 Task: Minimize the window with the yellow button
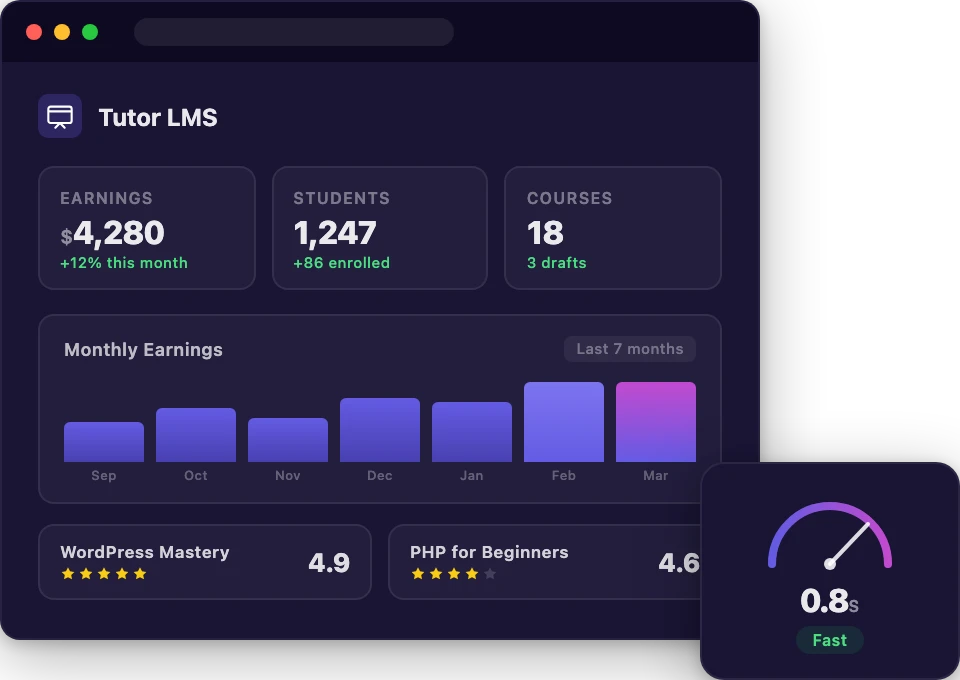[62, 32]
